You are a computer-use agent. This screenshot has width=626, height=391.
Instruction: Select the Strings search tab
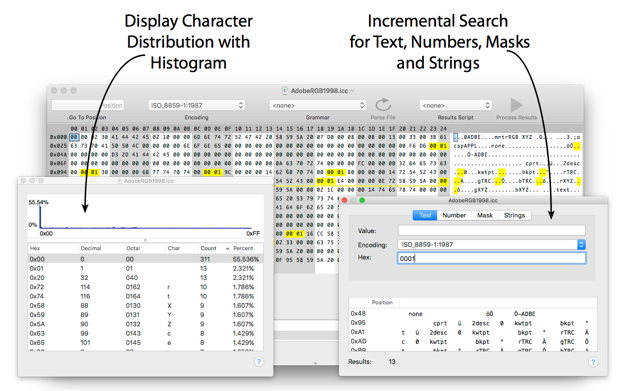[x=514, y=215]
